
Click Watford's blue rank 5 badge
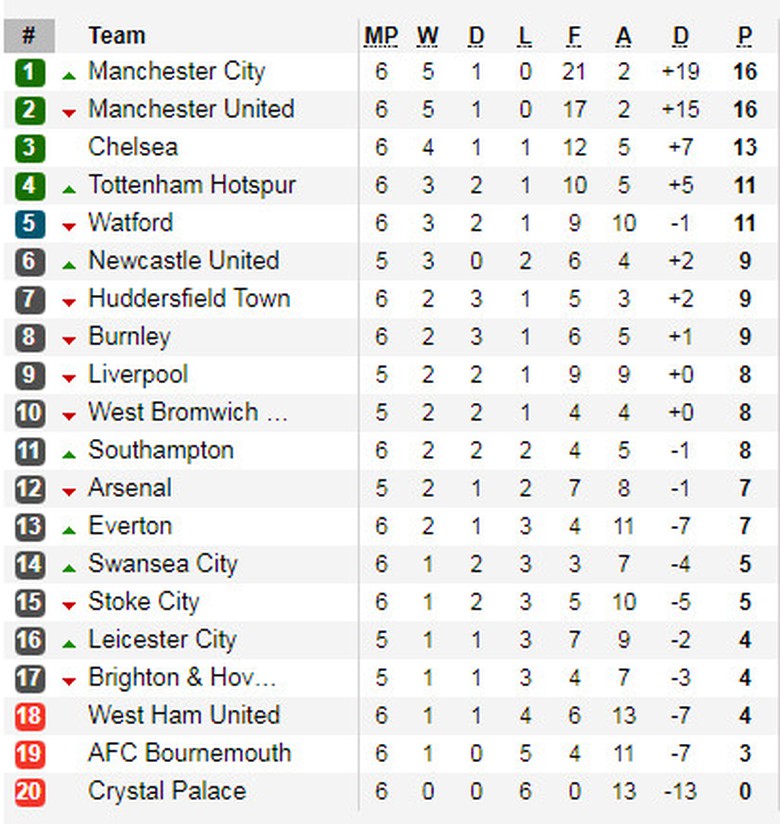(30, 223)
